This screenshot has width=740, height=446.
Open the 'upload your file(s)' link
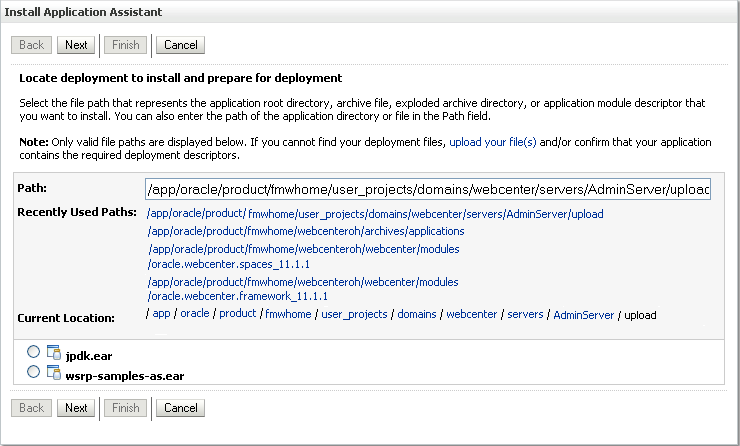click(x=492, y=143)
